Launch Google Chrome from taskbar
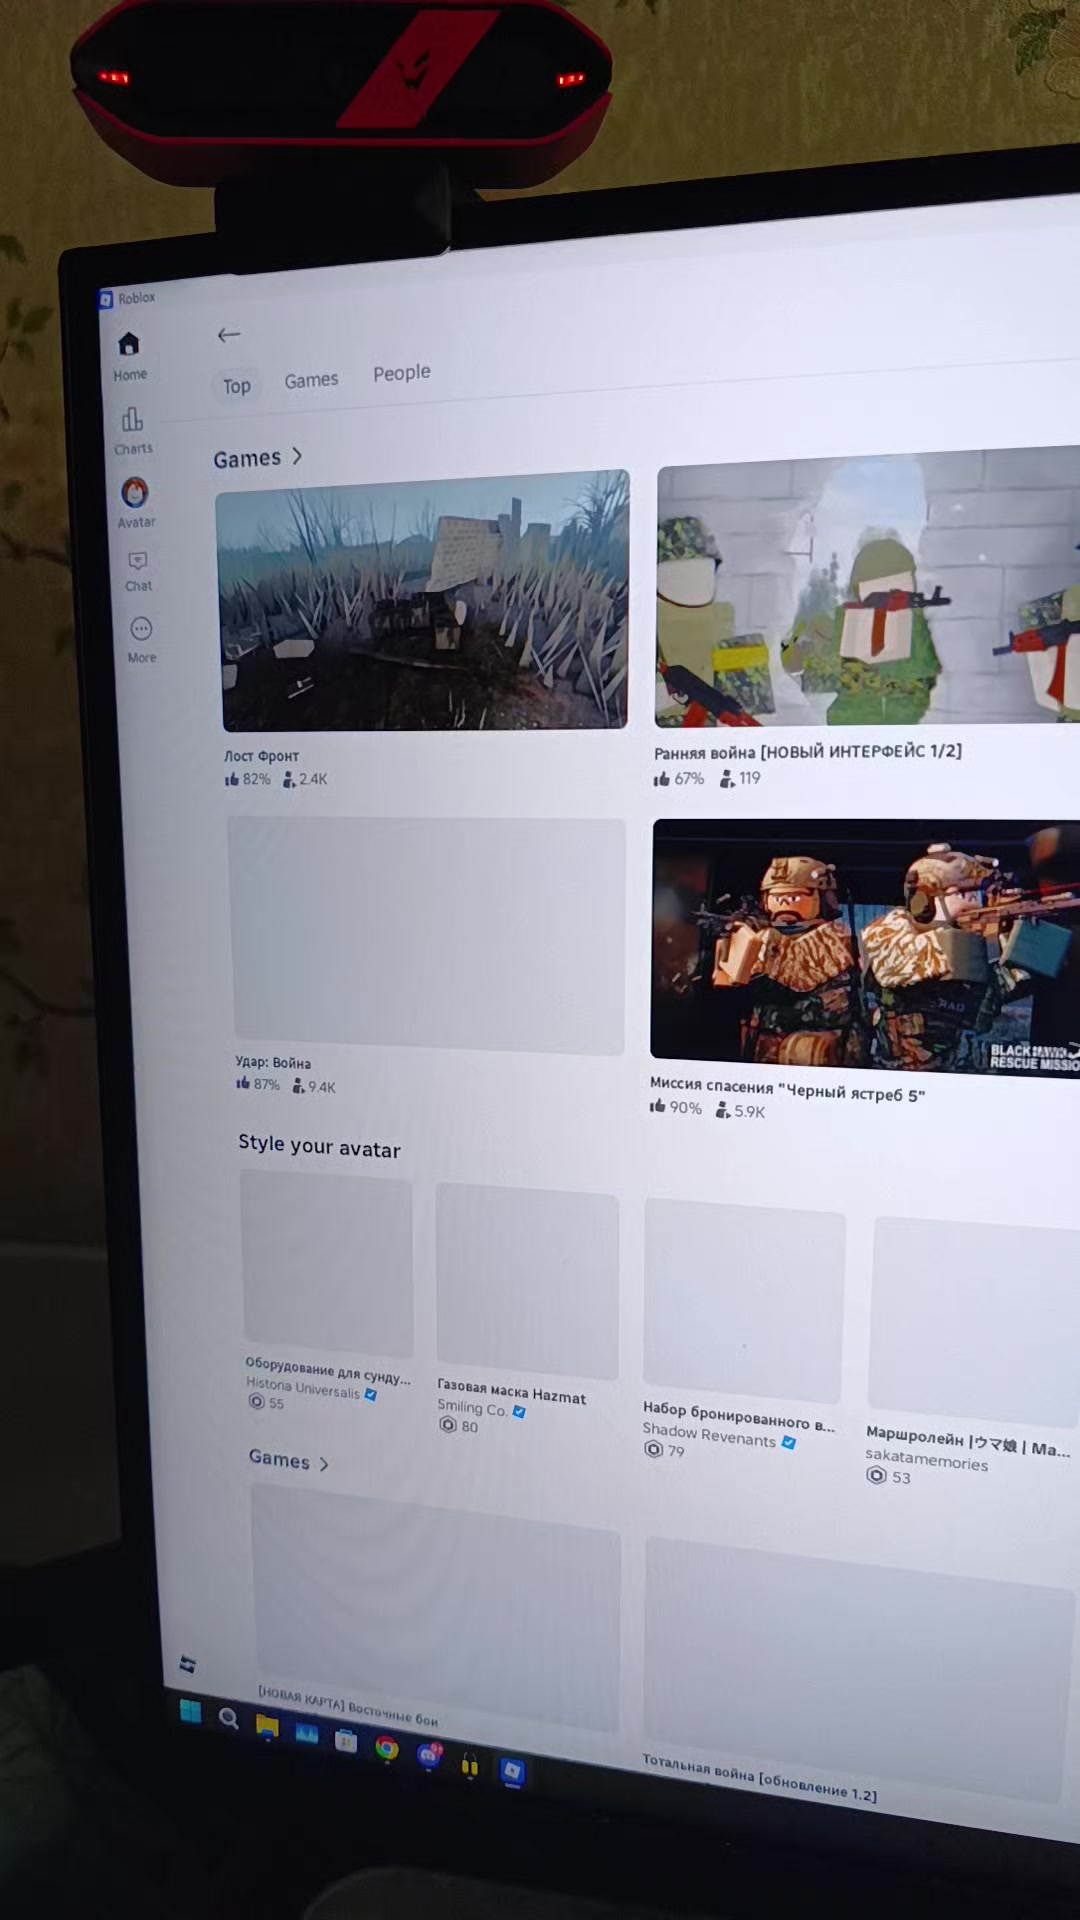This screenshot has width=1080, height=1920. click(x=387, y=1748)
